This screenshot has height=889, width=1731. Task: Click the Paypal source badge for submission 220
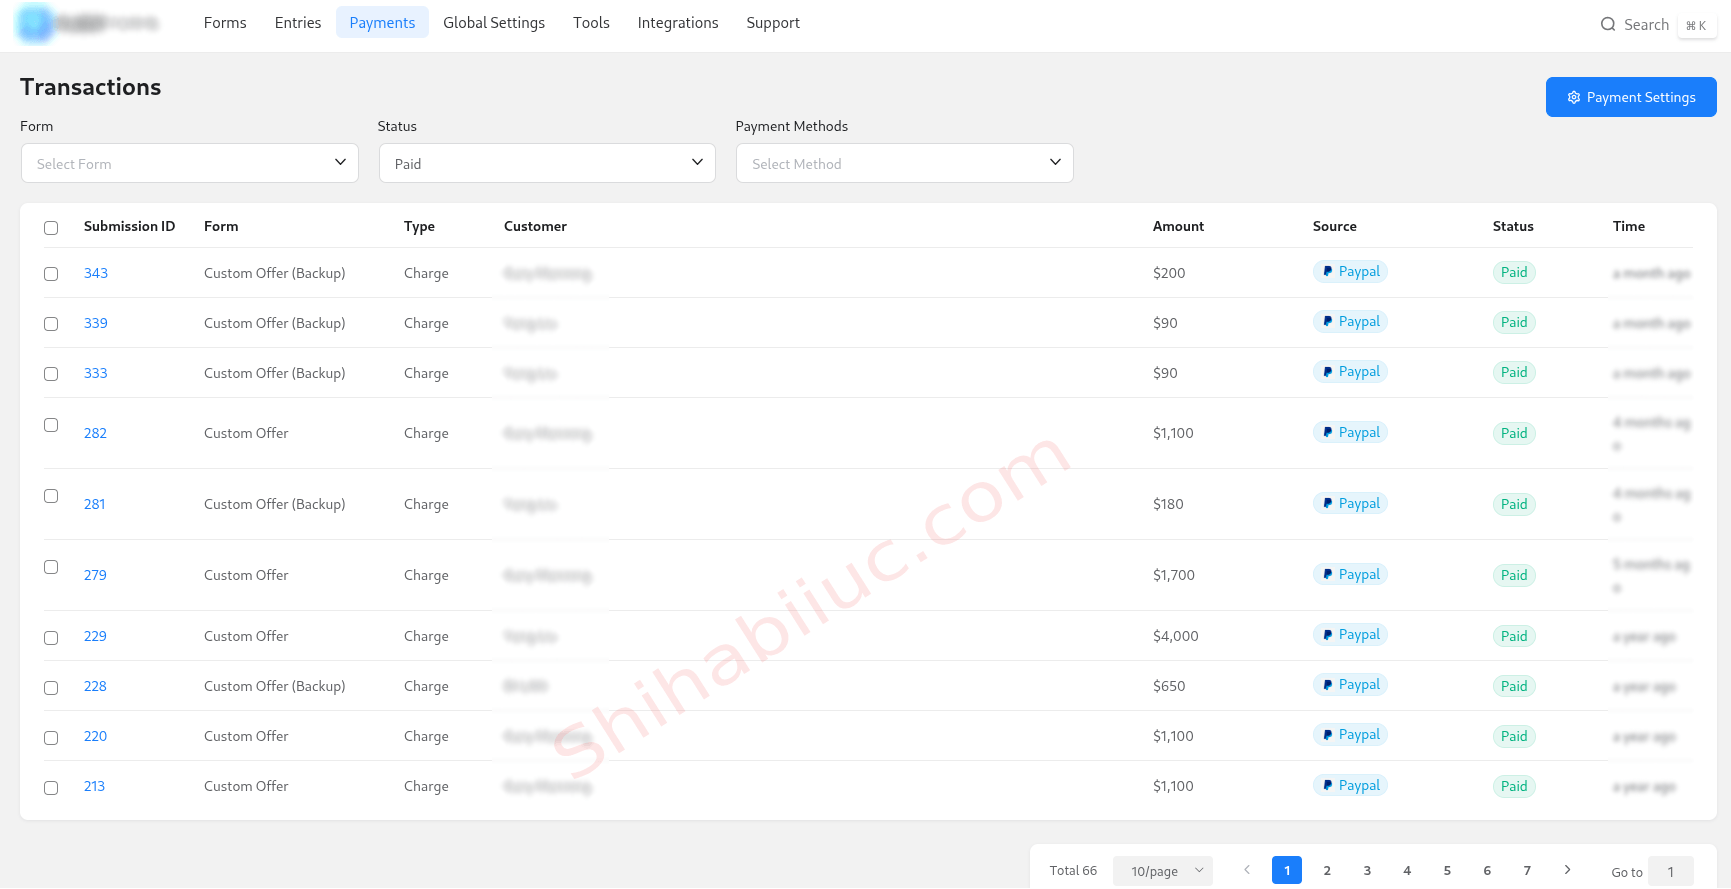pyautogui.click(x=1350, y=735)
